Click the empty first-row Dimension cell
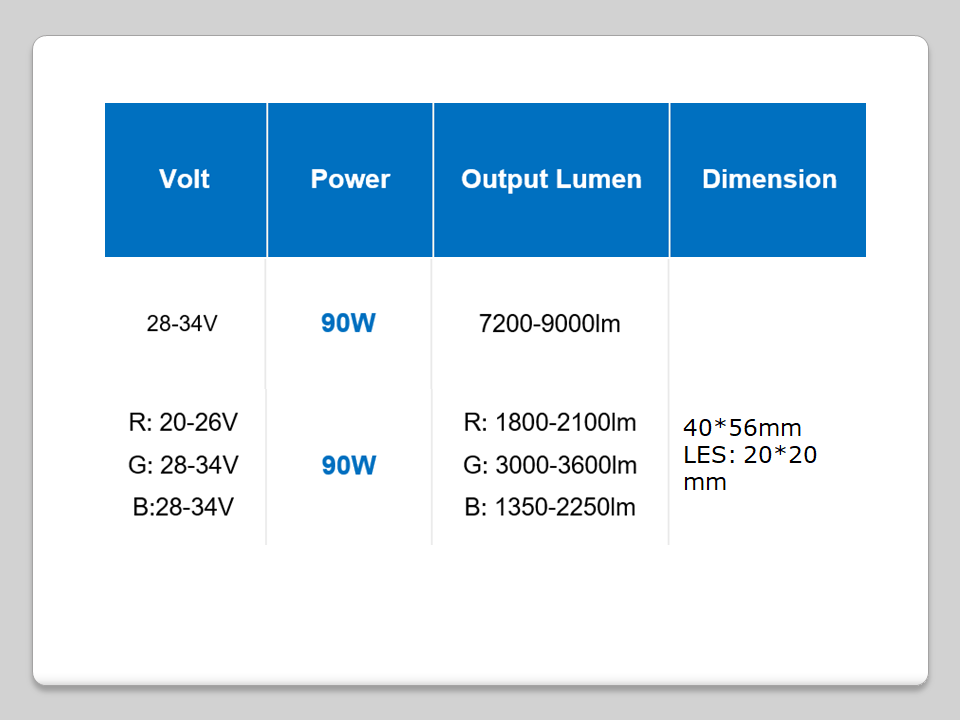Viewport: 960px width, 720px height. point(768,324)
